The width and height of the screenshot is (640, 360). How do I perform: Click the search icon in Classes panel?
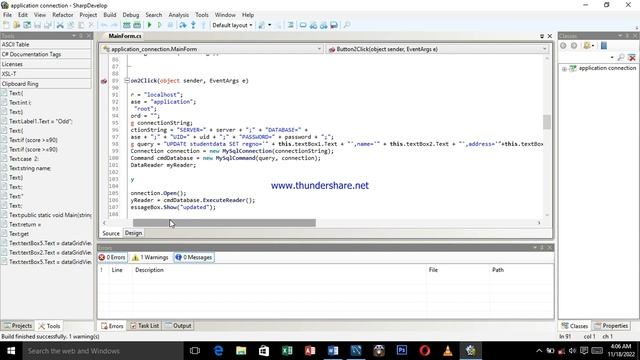click(621, 58)
